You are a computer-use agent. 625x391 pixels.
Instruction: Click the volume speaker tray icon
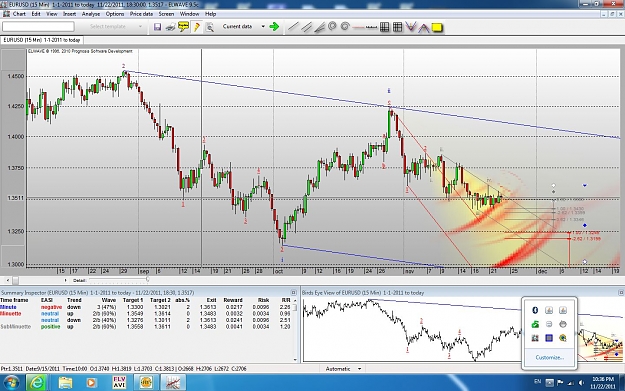pos(581,383)
